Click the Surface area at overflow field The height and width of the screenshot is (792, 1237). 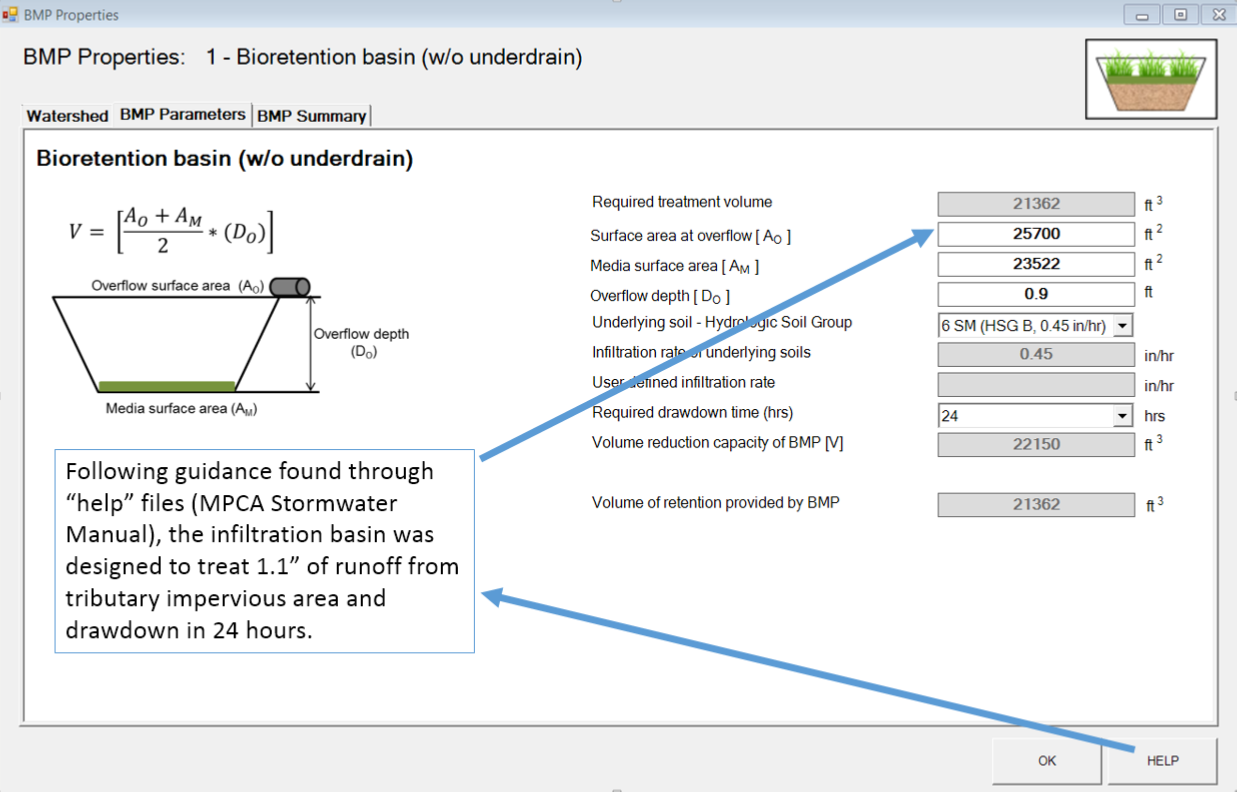1035,234
